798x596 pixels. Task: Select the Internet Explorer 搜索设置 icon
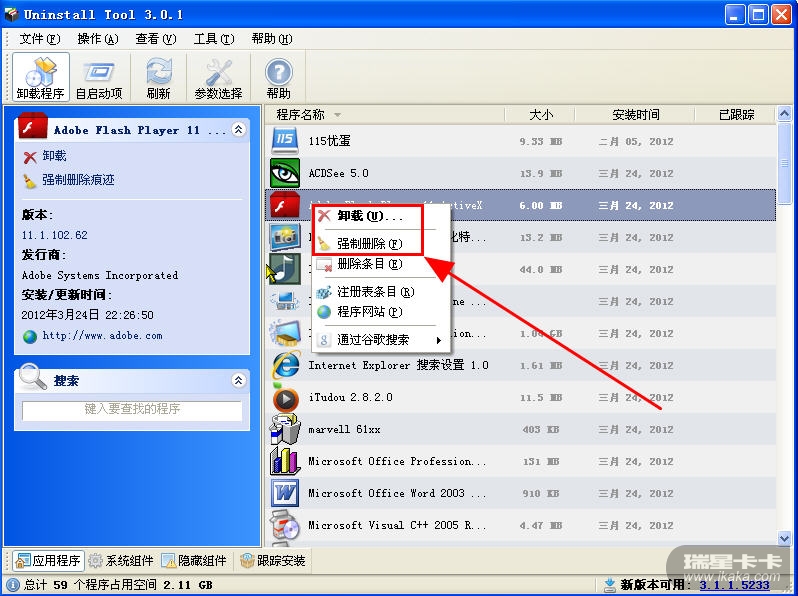[286, 365]
